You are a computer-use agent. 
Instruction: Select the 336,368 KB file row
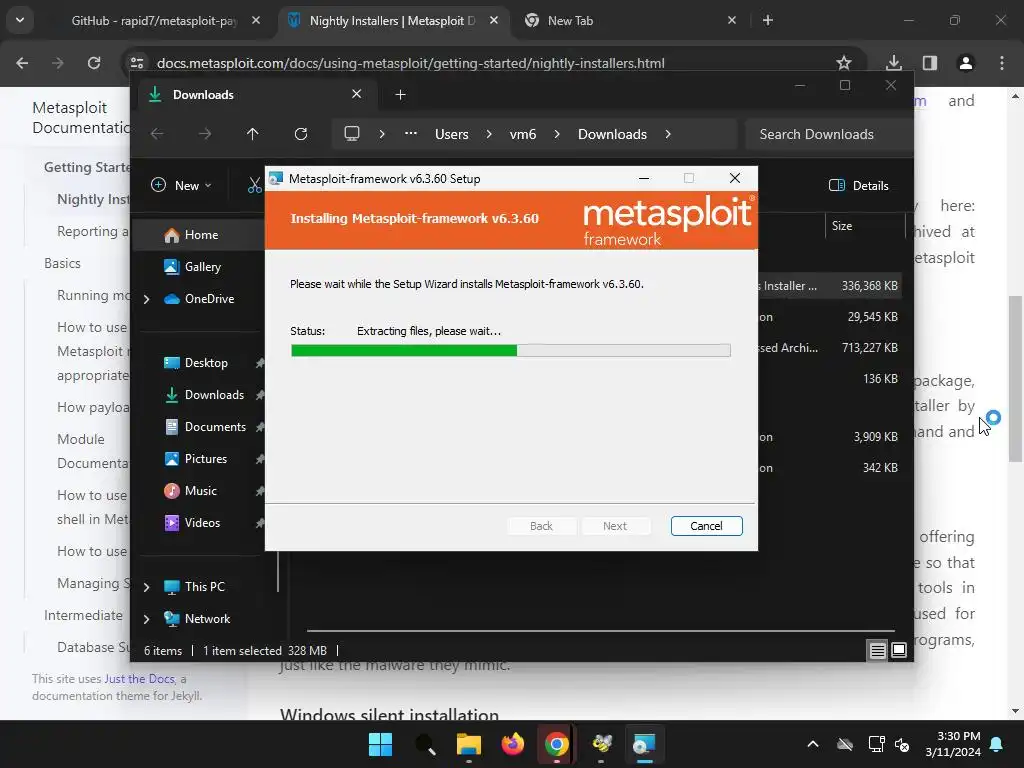[829, 285]
